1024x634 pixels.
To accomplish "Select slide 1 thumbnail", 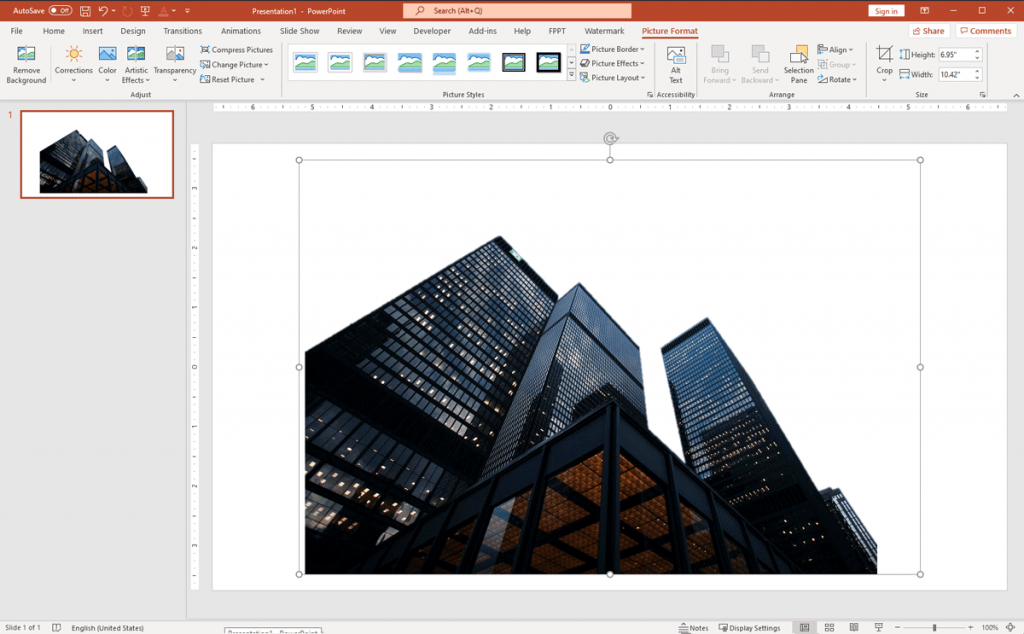I will 96,154.
